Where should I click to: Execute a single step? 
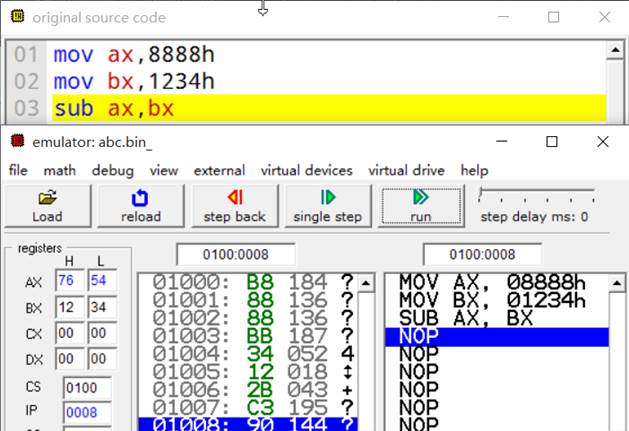click(x=327, y=206)
